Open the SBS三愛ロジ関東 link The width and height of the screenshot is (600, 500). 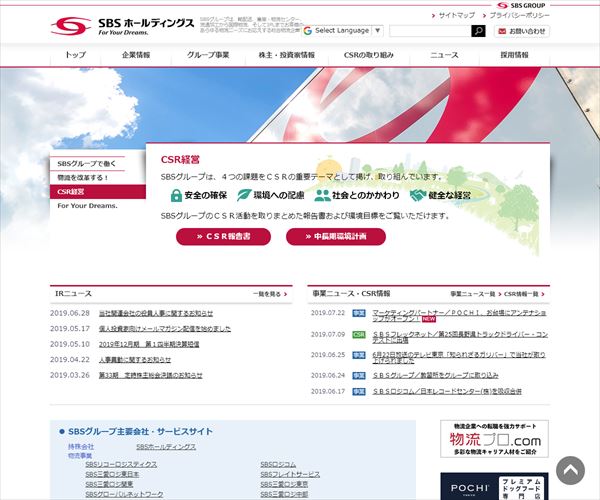point(109,484)
